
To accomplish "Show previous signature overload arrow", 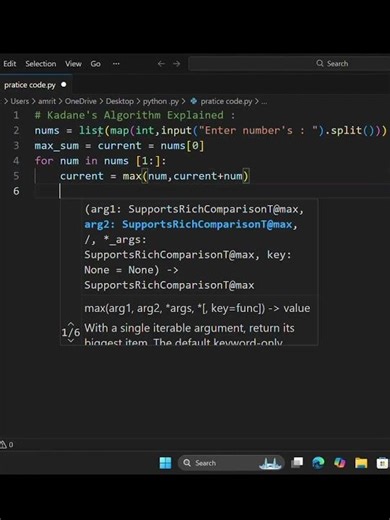I will tap(71, 324).
